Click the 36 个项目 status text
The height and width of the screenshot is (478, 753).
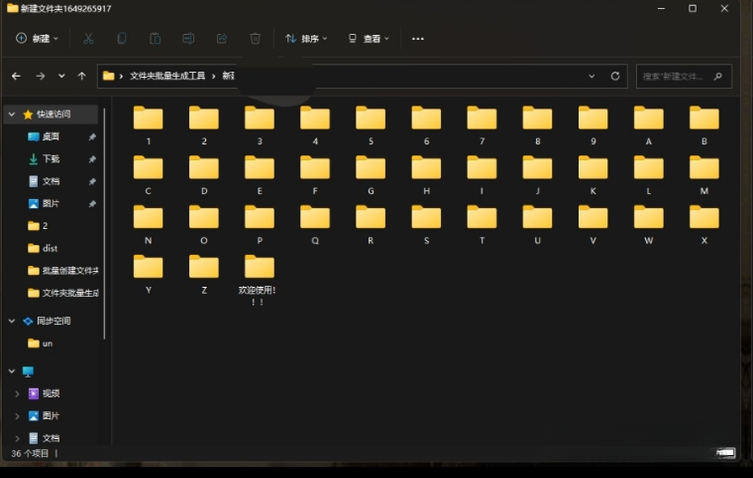30,453
